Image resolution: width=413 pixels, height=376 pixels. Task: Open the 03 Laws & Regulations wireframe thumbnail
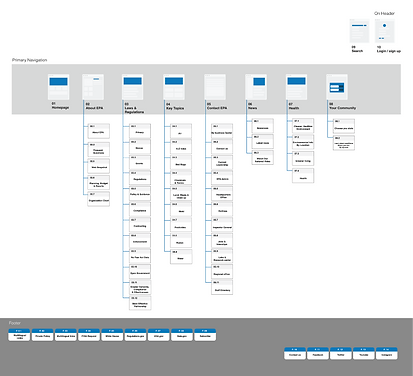click(x=133, y=87)
